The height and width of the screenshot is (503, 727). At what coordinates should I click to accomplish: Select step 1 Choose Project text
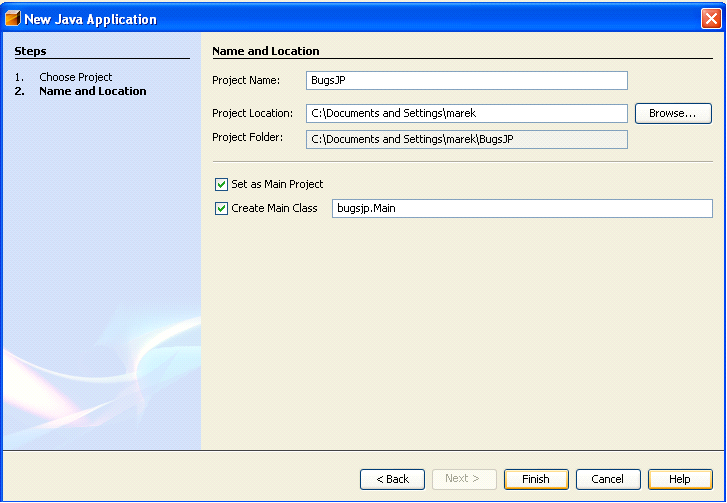(x=76, y=77)
